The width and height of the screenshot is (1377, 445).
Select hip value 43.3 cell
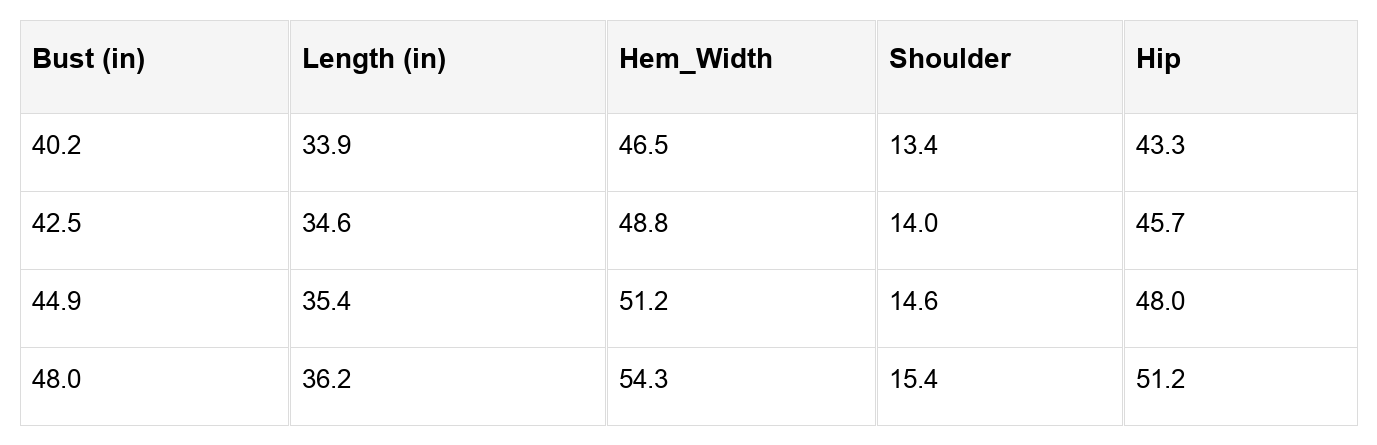pyautogui.click(x=1240, y=153)
